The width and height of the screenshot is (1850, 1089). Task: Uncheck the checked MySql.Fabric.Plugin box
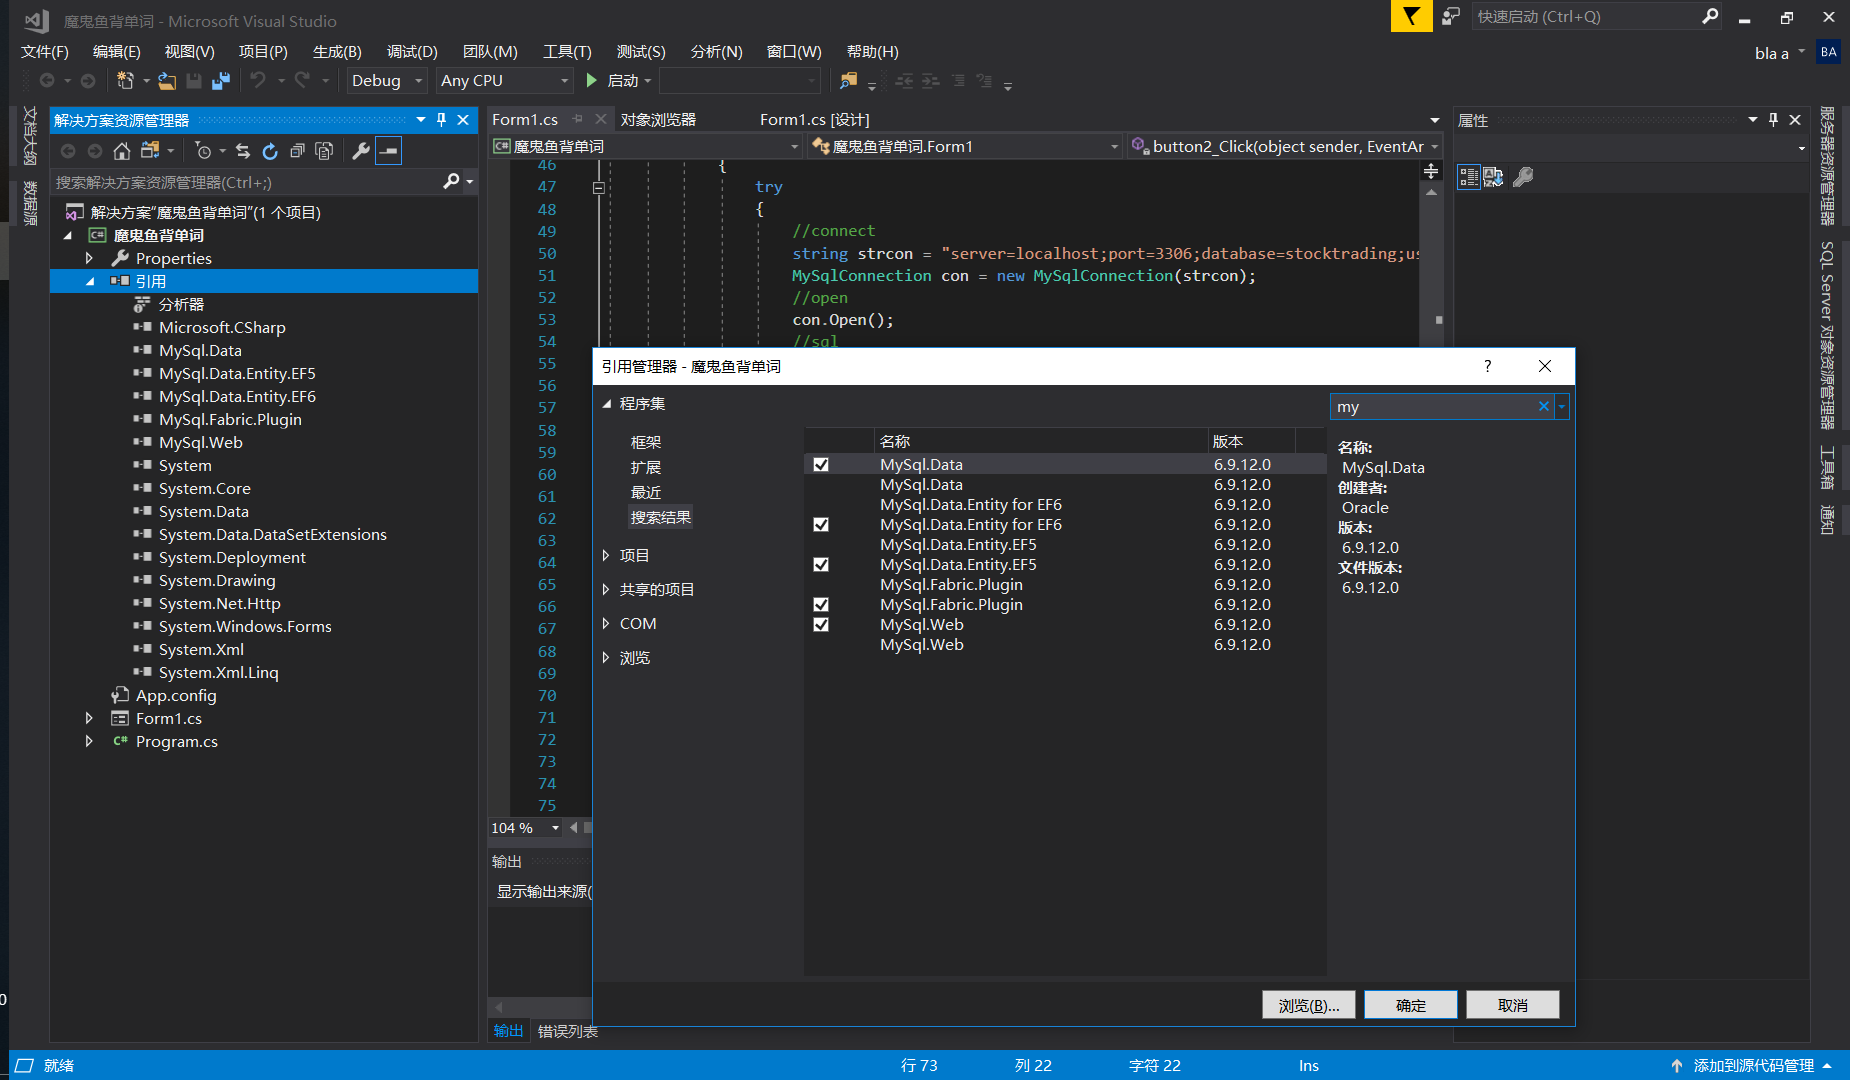tap(821, 605)
